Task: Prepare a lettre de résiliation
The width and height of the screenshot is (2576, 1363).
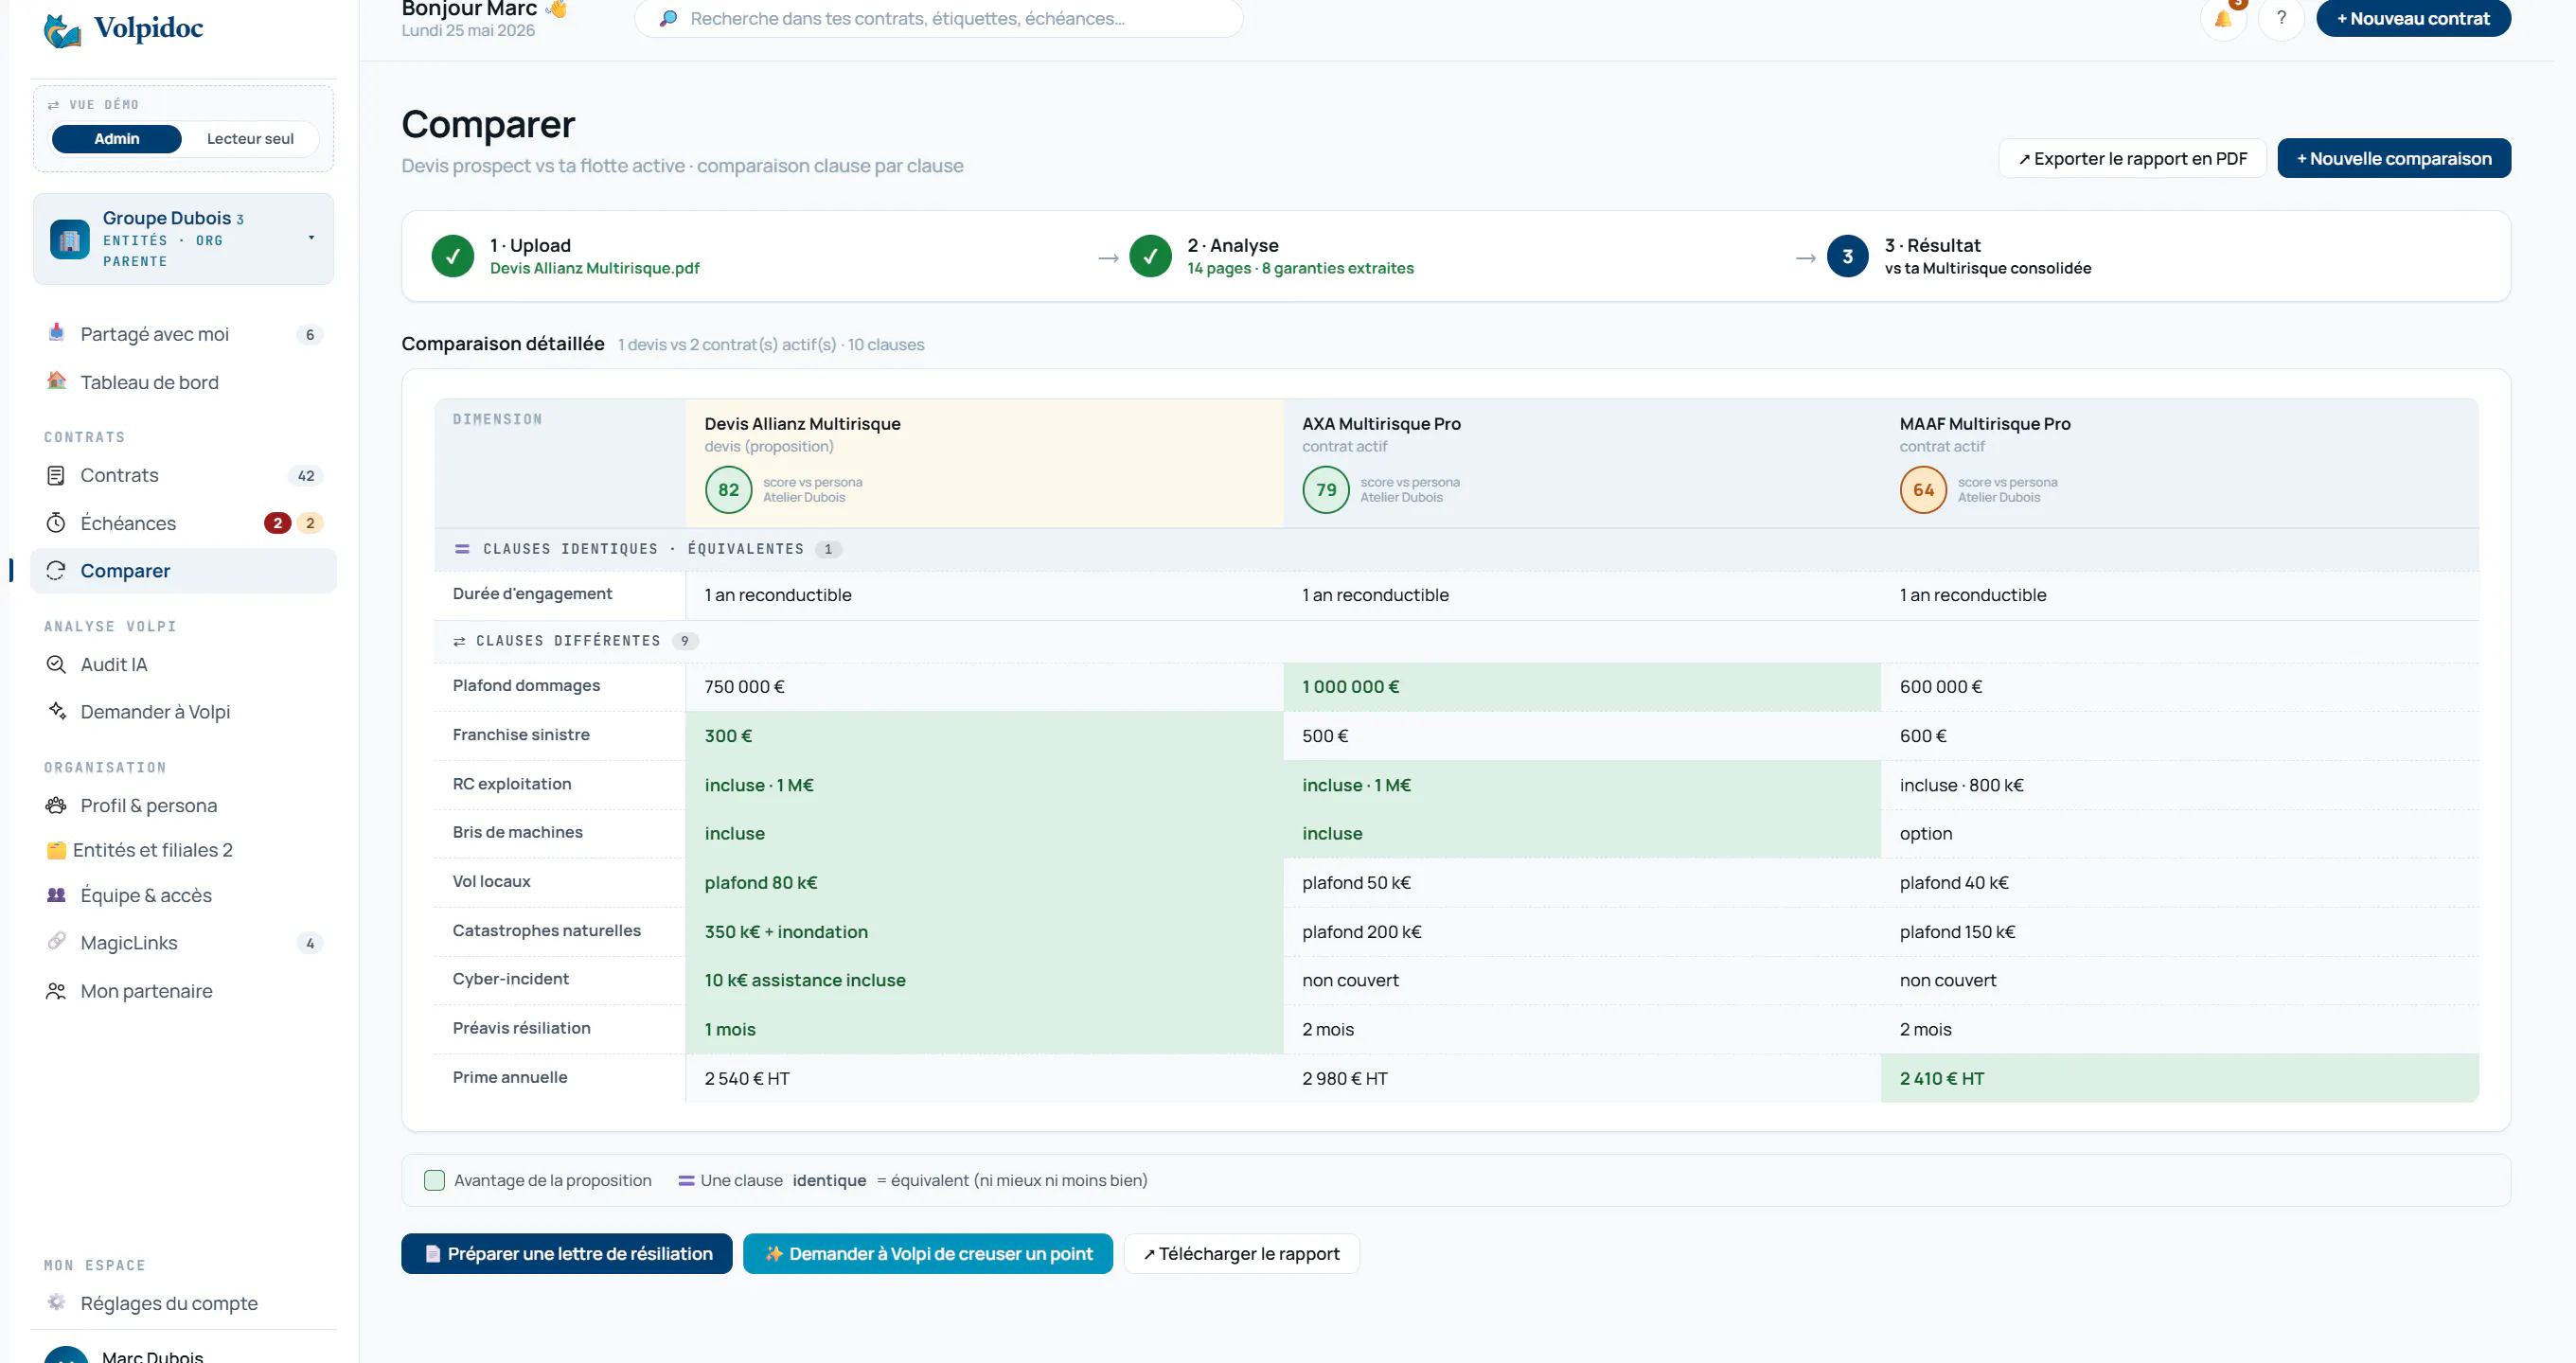Action: point(567,1253)
